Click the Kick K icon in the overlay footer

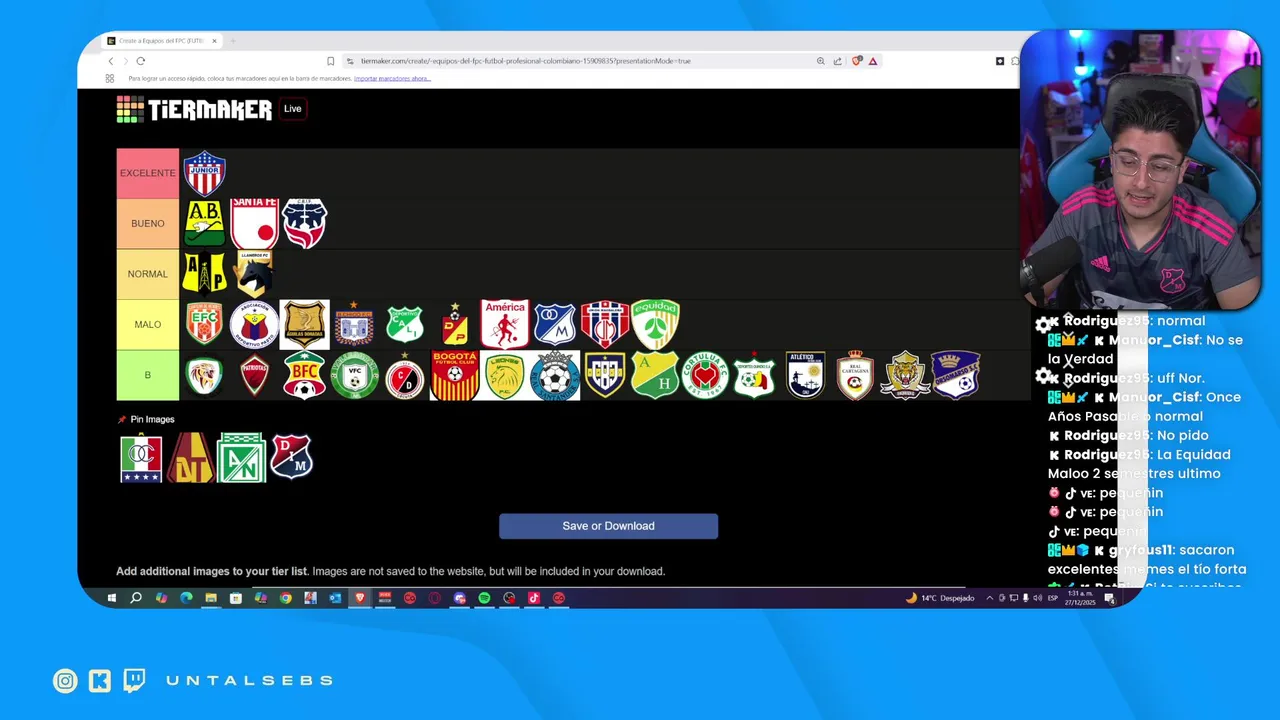[99, 681]
